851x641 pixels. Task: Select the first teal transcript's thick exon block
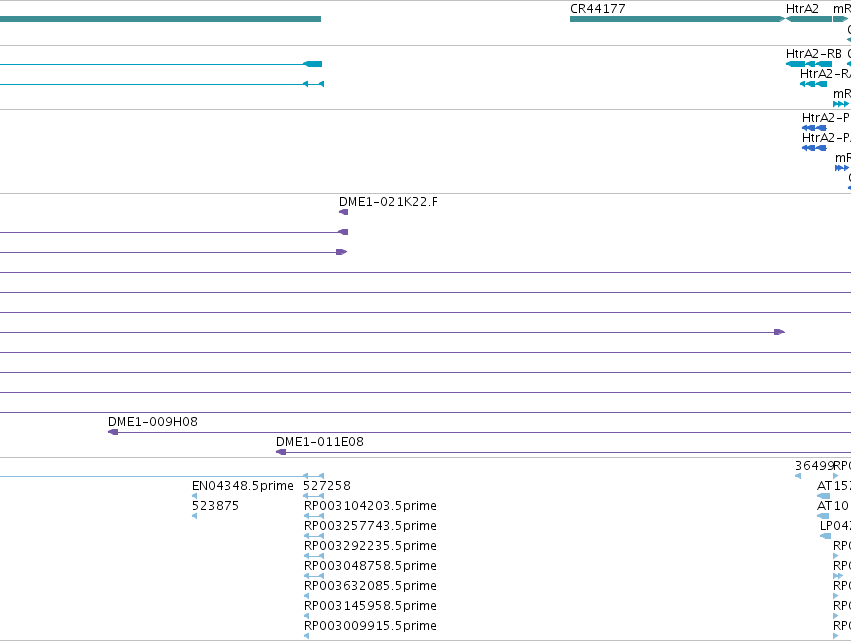tap(313, 64)
